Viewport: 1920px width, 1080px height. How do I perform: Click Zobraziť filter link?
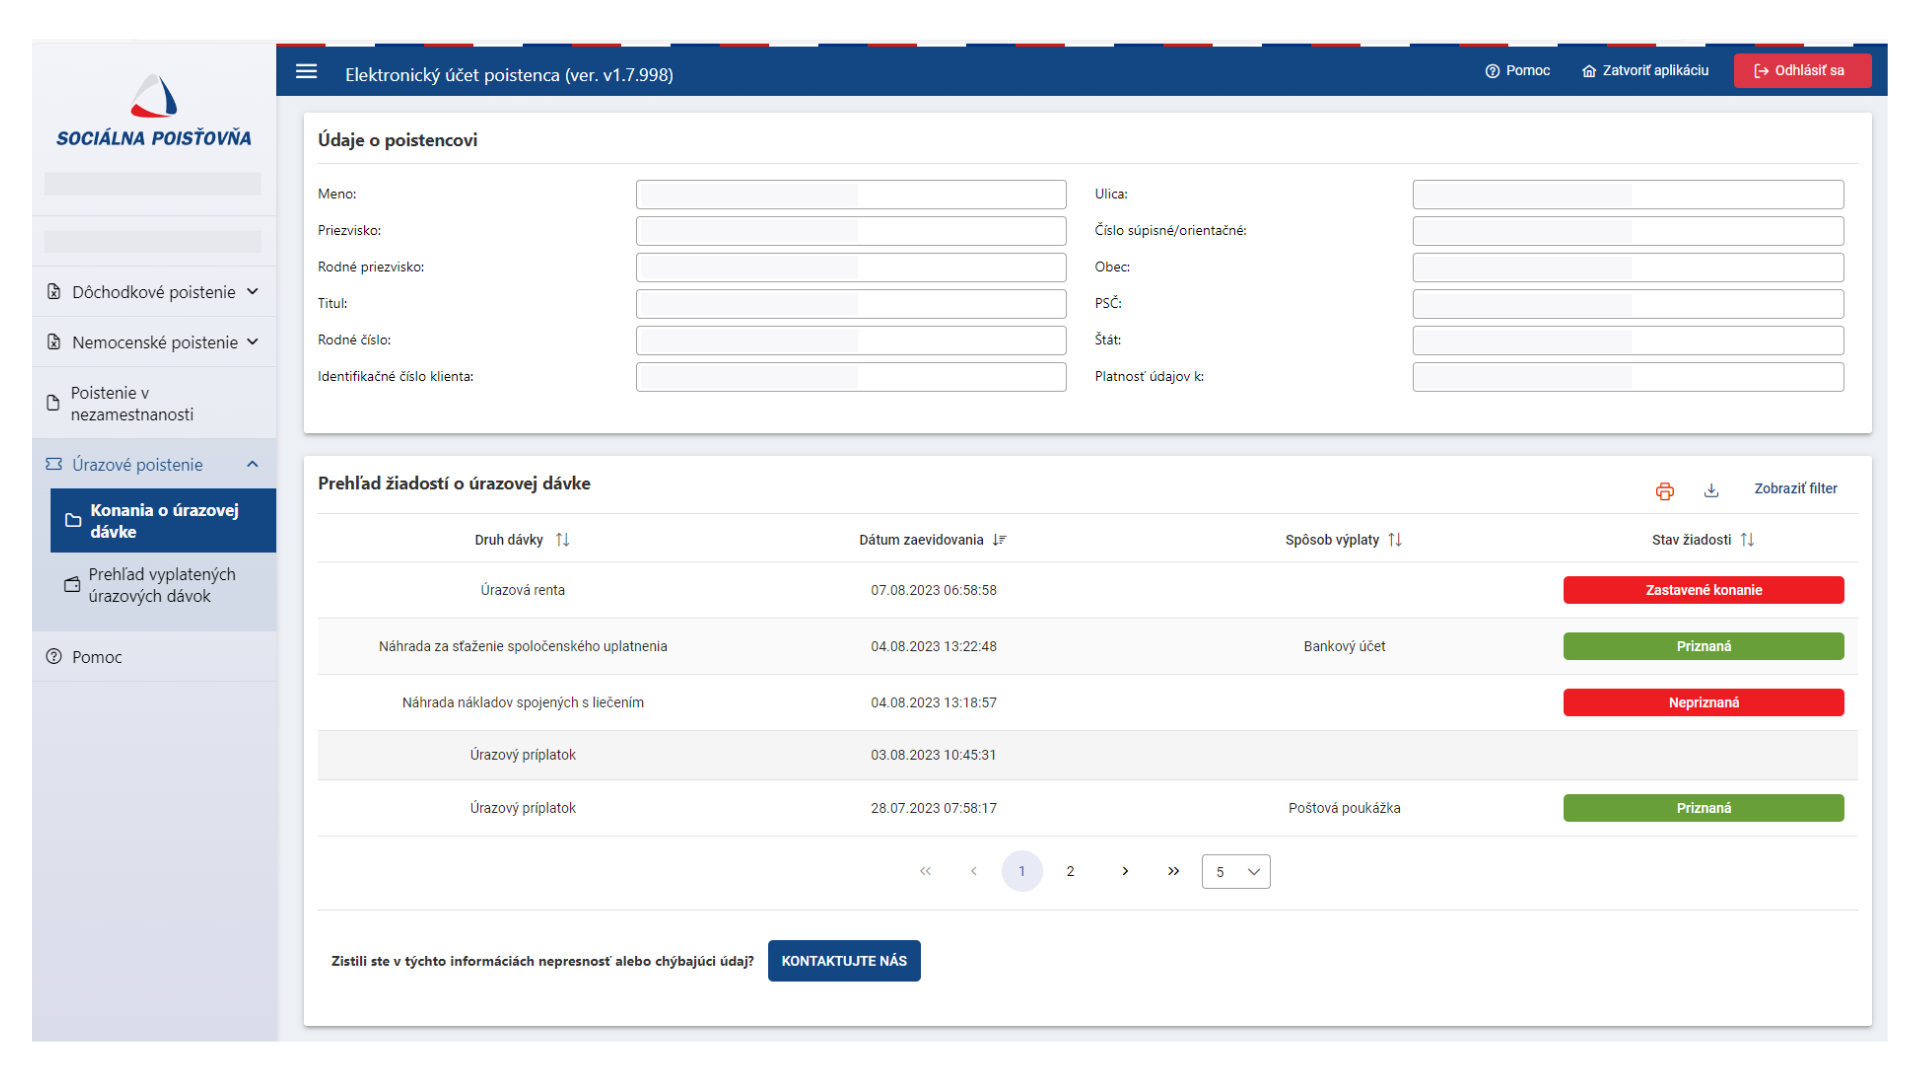(x=1795, y=489)
